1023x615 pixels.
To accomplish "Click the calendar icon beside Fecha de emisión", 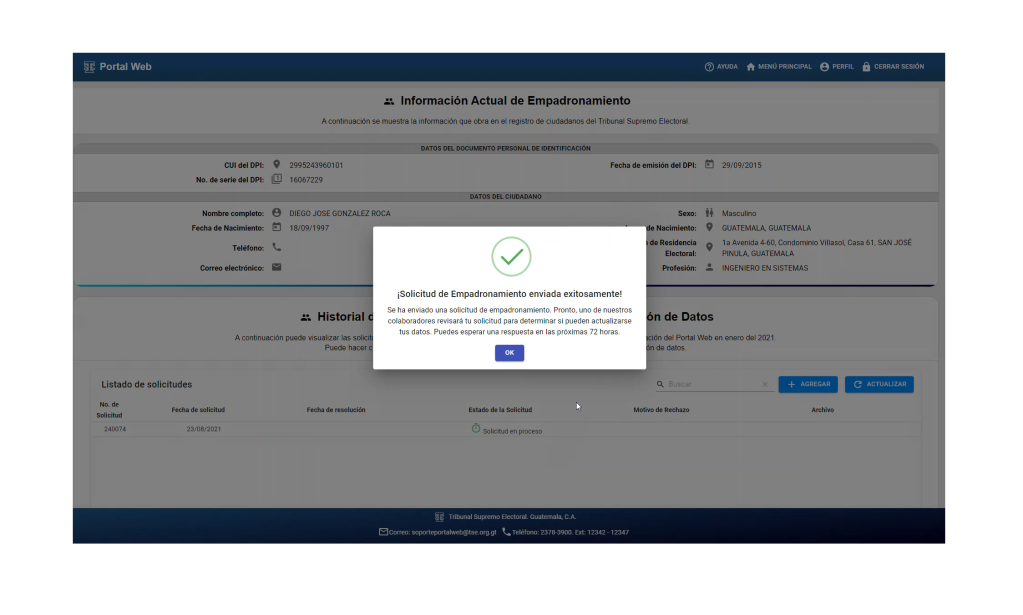I will [709, 165].
